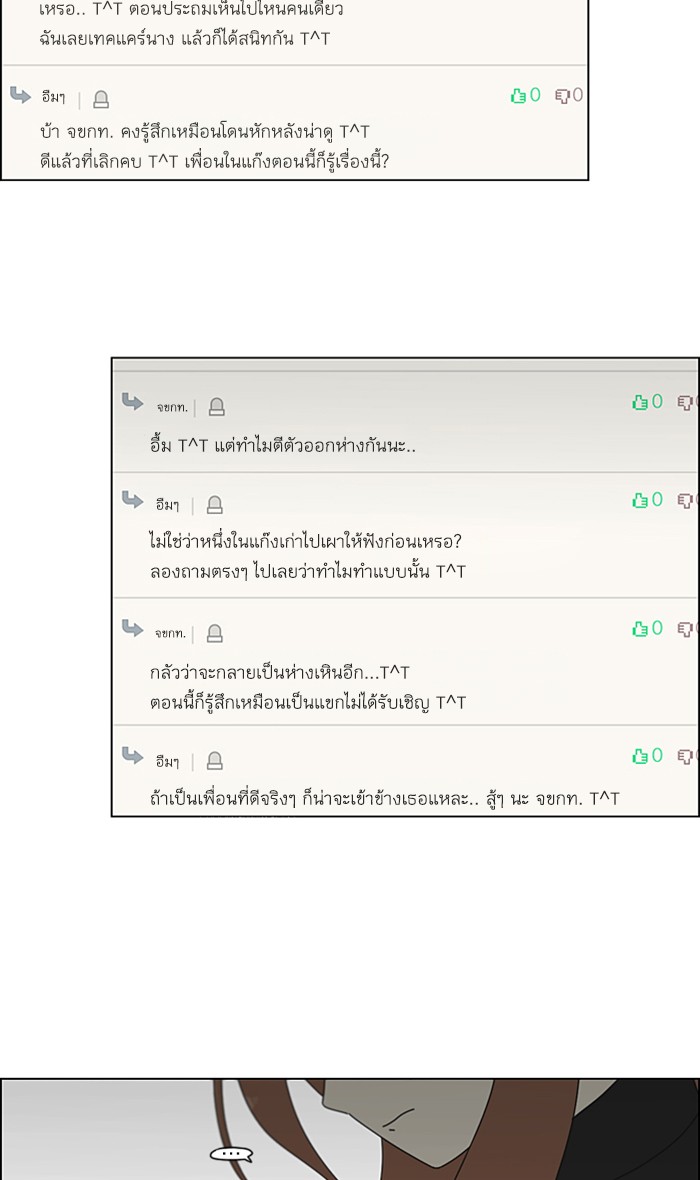Open username จขกท. above 'อึ้ม T^T' comment
Image resolution: width=700 pixels, height=1180 pixels.
pyautogui.click(x=171, y=407)
